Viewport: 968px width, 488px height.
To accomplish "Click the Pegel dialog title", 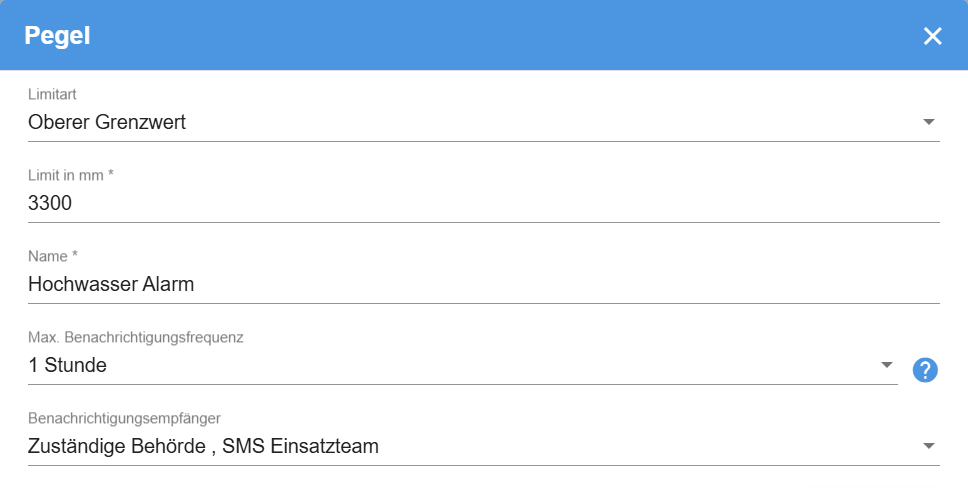I will tap(57, 36).
